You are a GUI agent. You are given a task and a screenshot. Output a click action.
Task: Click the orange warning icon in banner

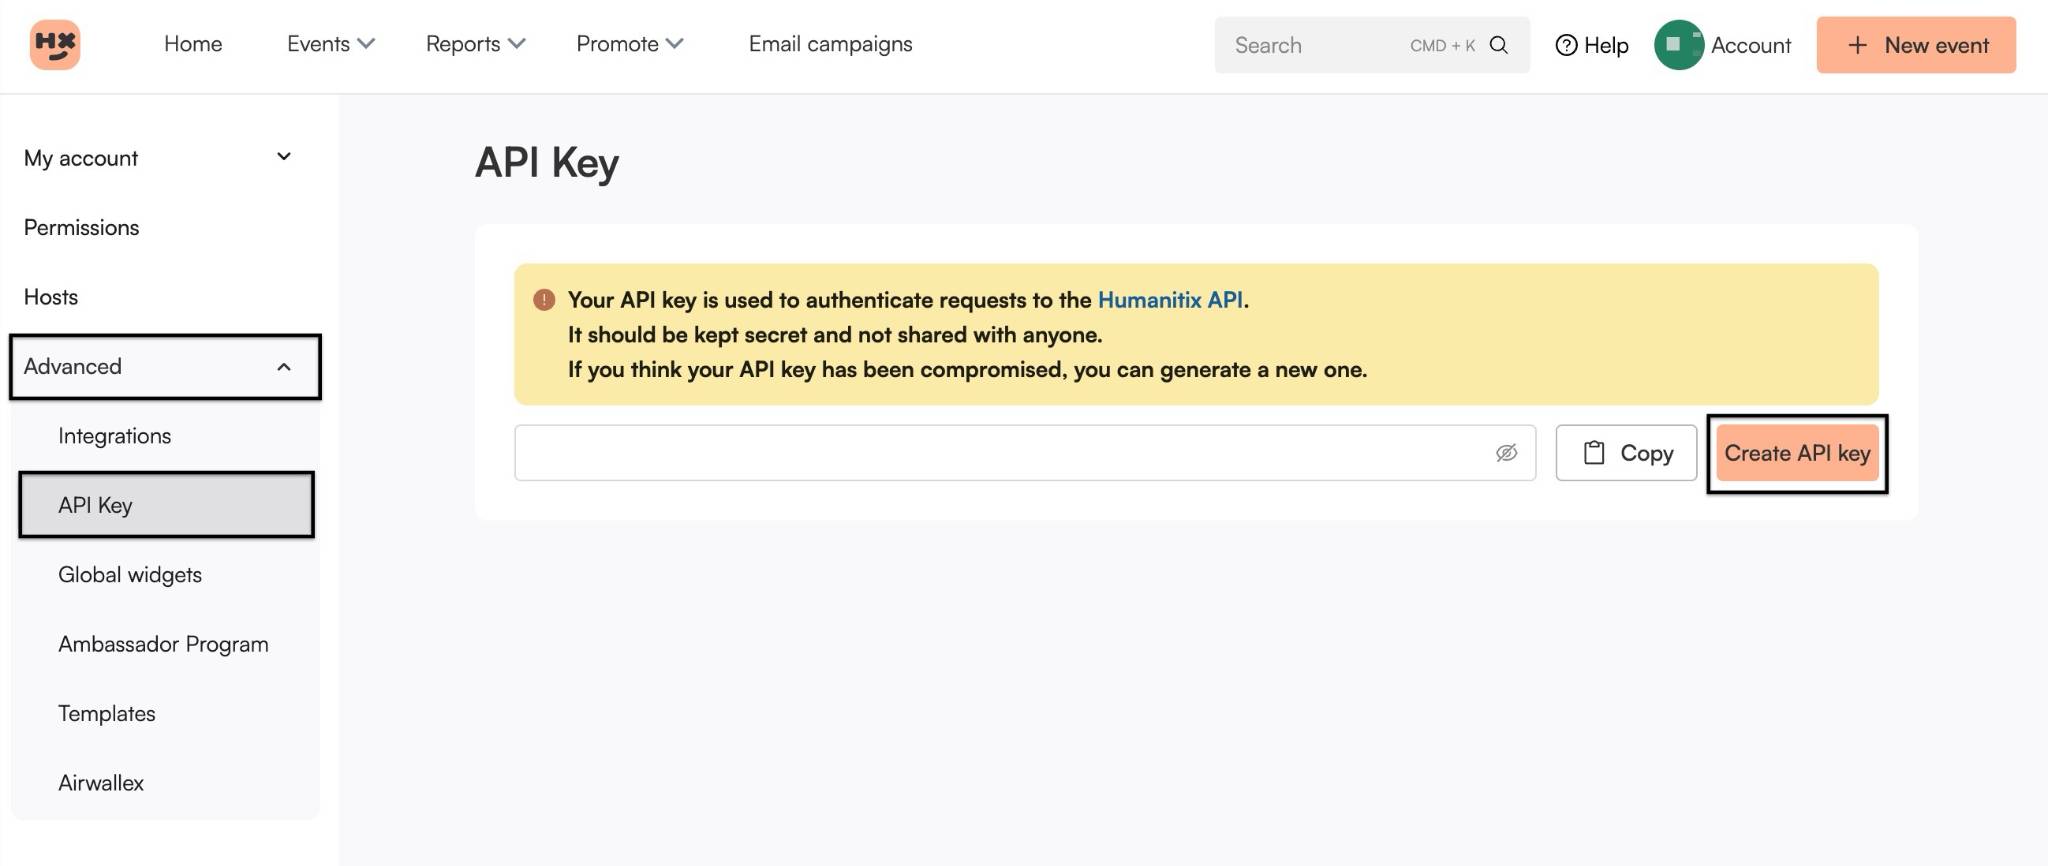click(x=544, y=300)
